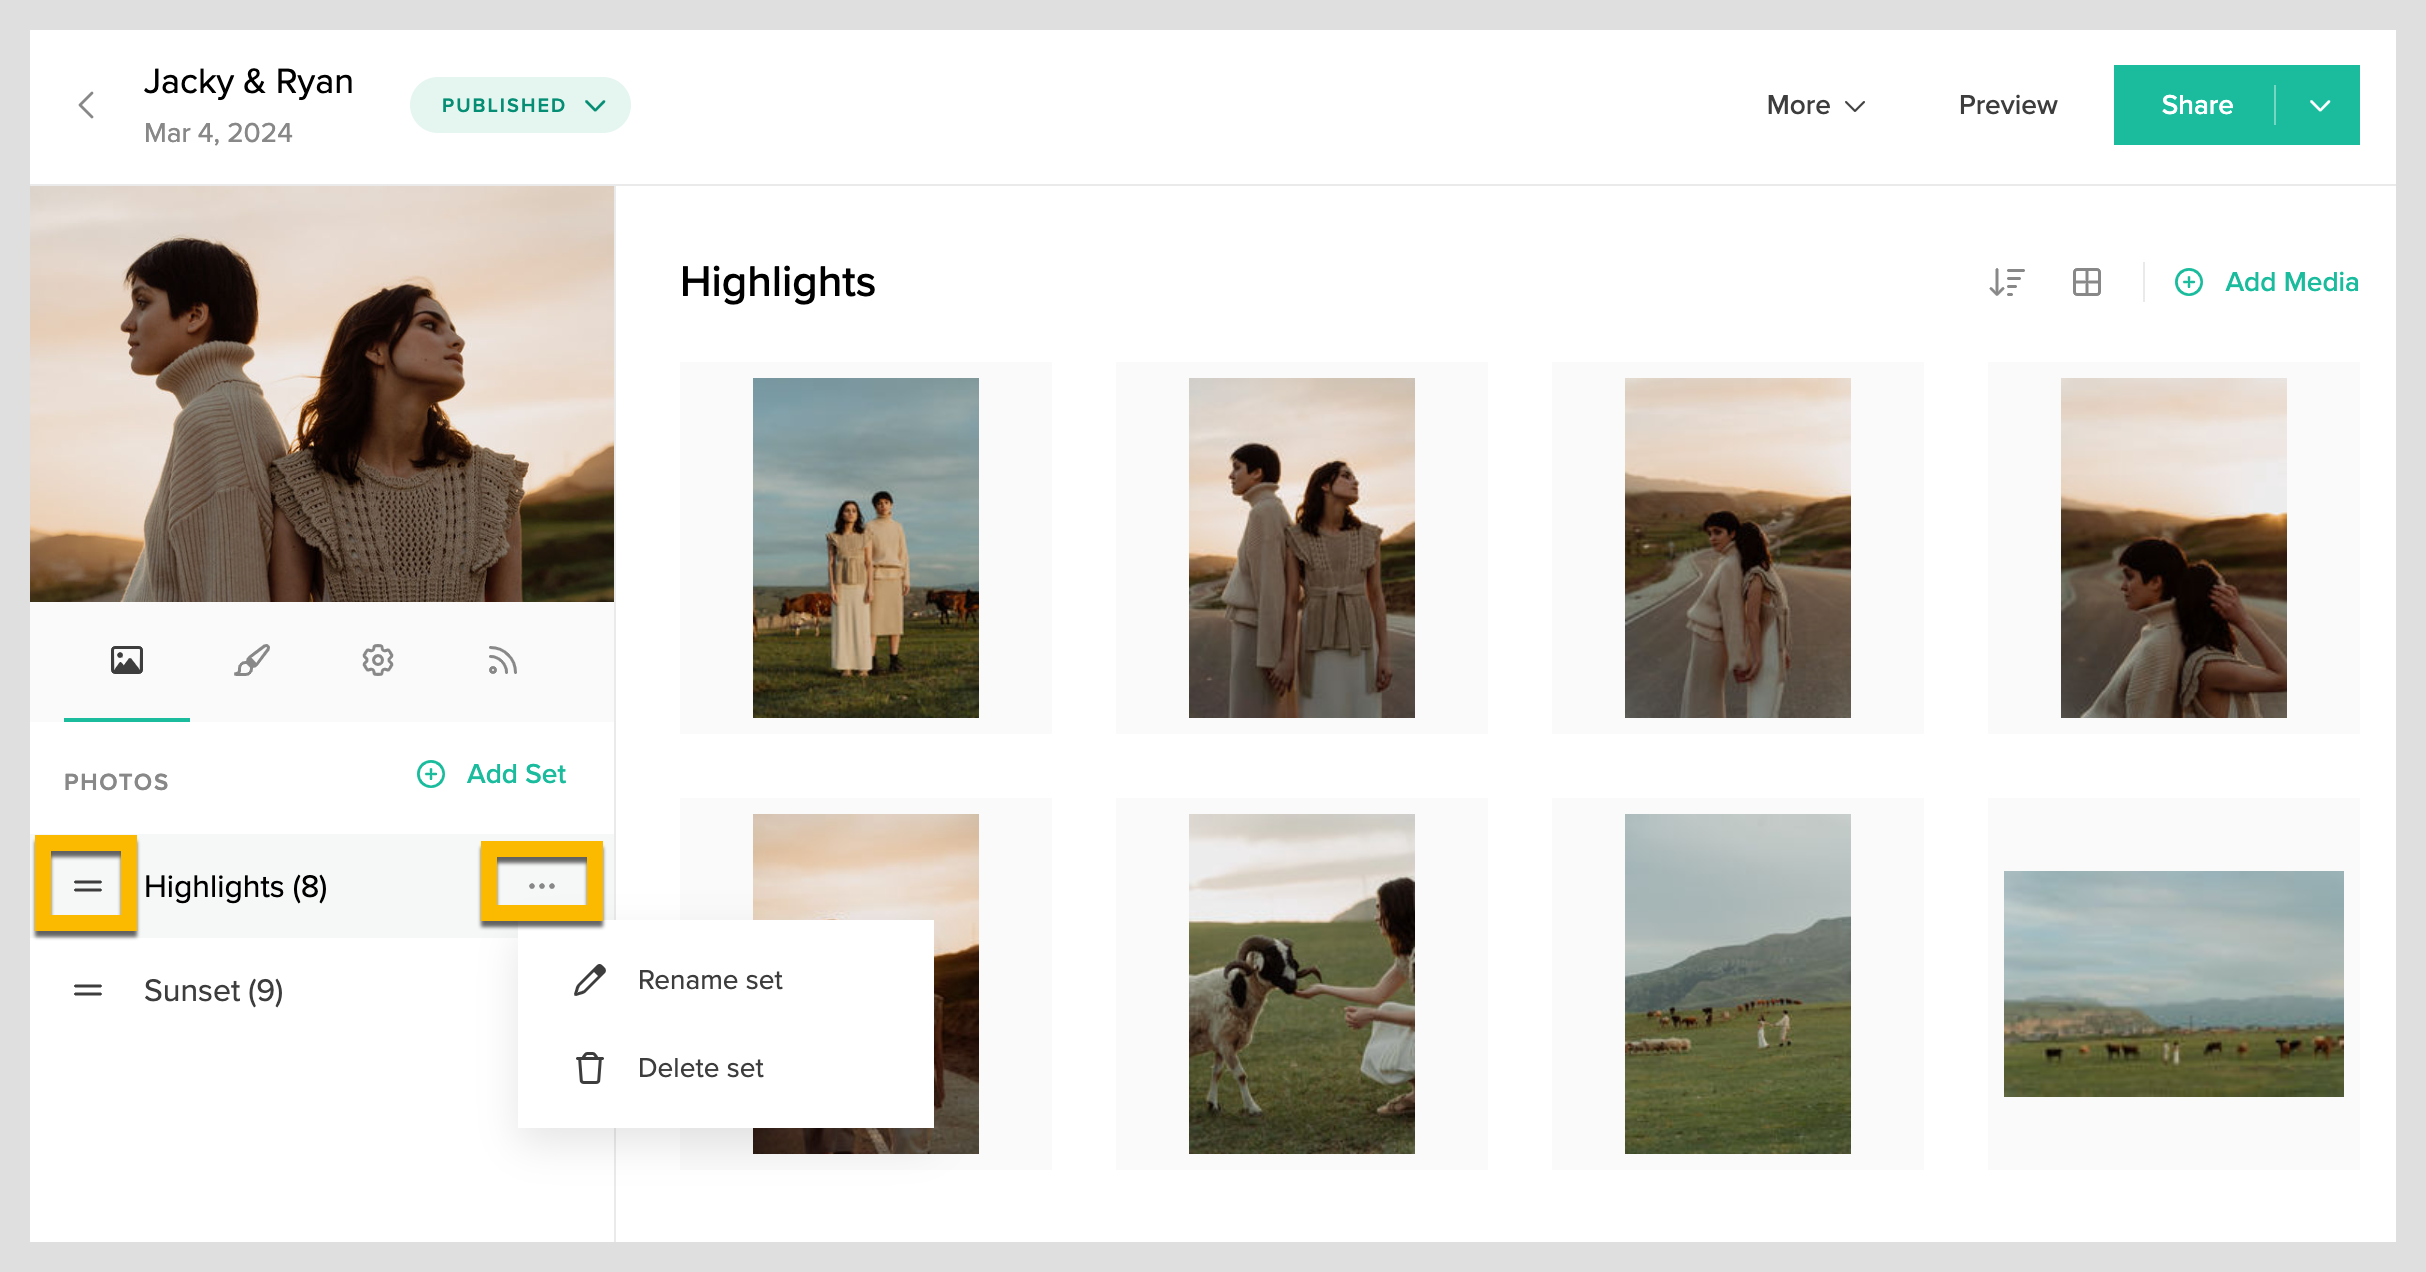Choose Delete set from context menu
This screenshot has width=2426, height=1272.
[700, 1068]
